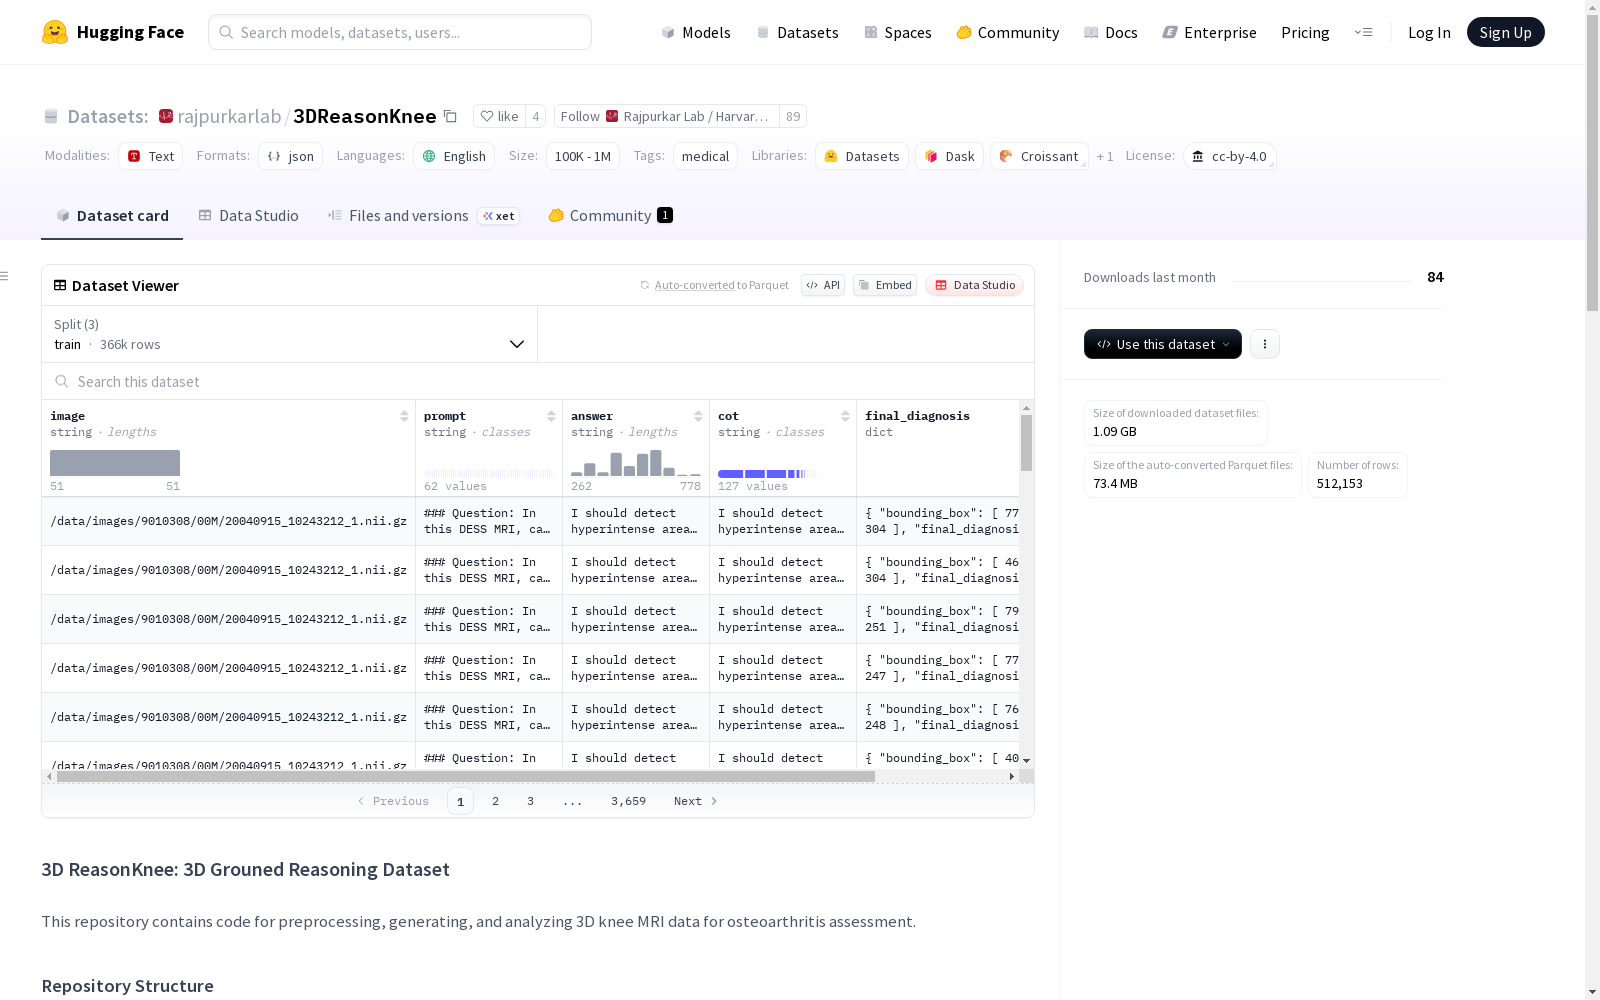Show the +1 additional libraries

click(x=1105, y=156)
